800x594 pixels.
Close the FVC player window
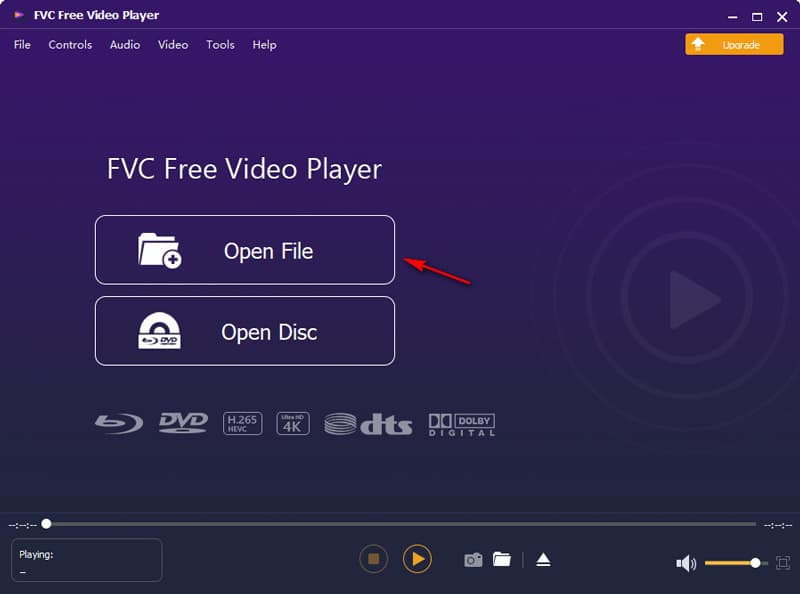[782, 17]
